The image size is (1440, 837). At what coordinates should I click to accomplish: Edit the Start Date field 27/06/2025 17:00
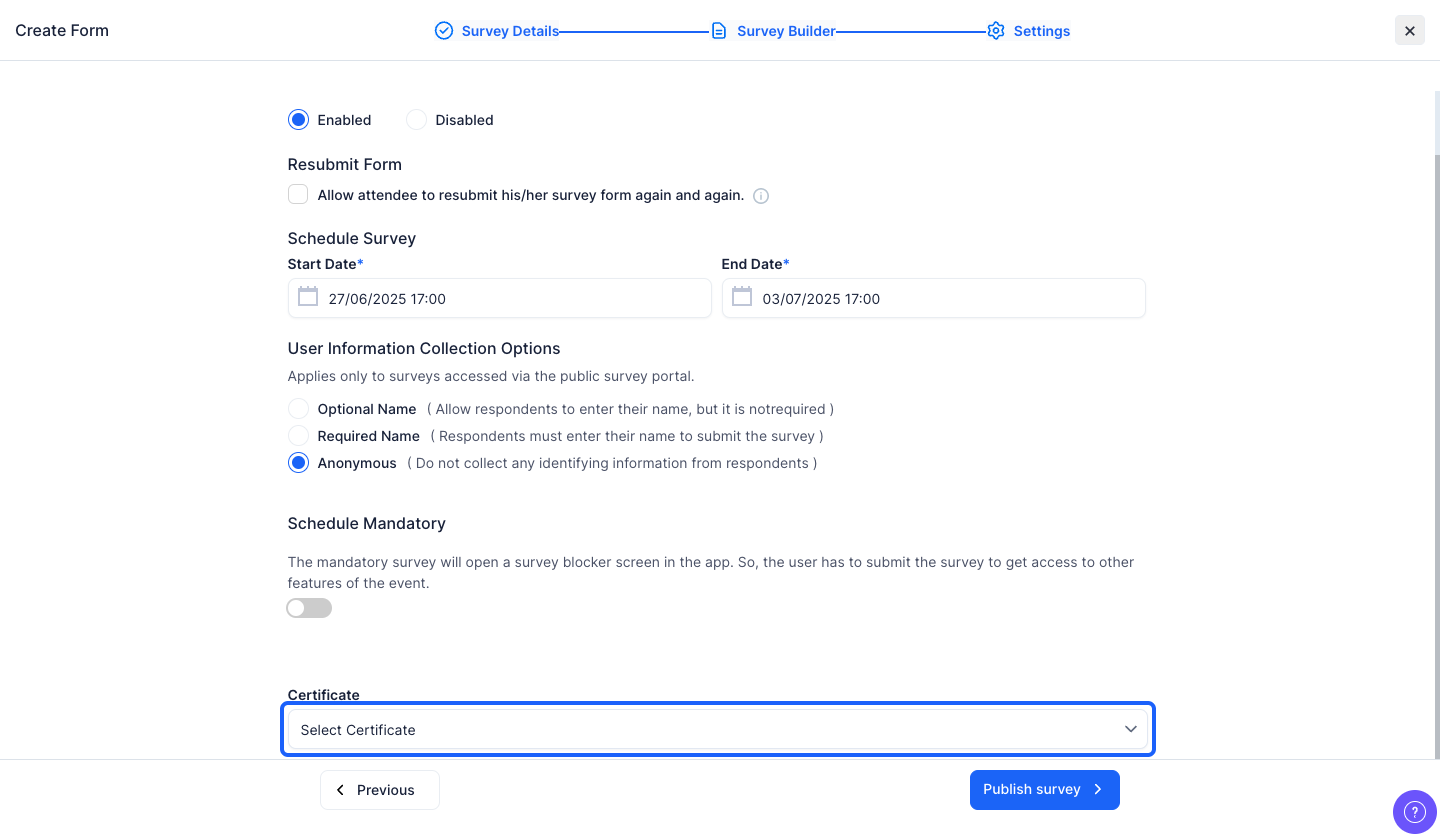pyautogui.click(x=500, y=298)
